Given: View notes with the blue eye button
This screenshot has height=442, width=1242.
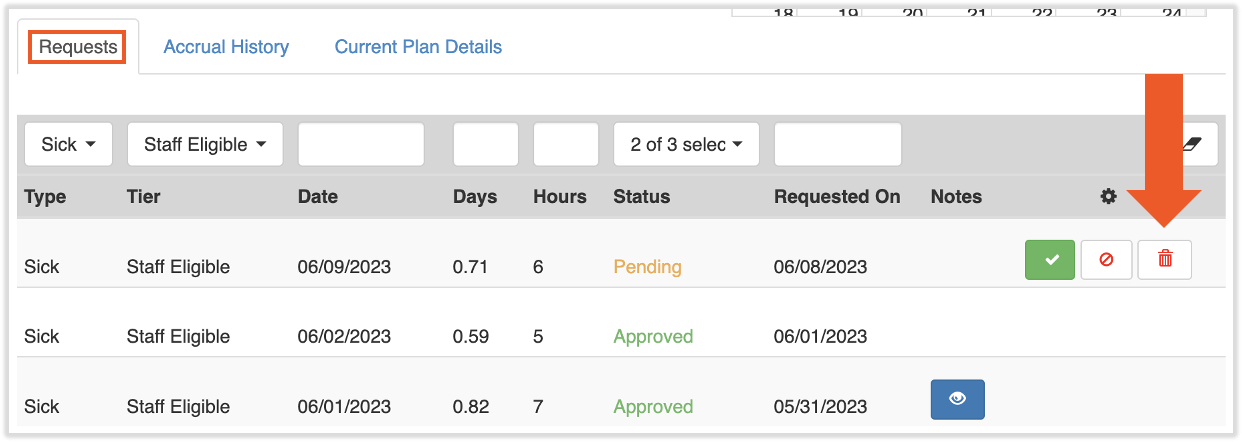Looking at the screenshot, I should [x=957, y=399].
